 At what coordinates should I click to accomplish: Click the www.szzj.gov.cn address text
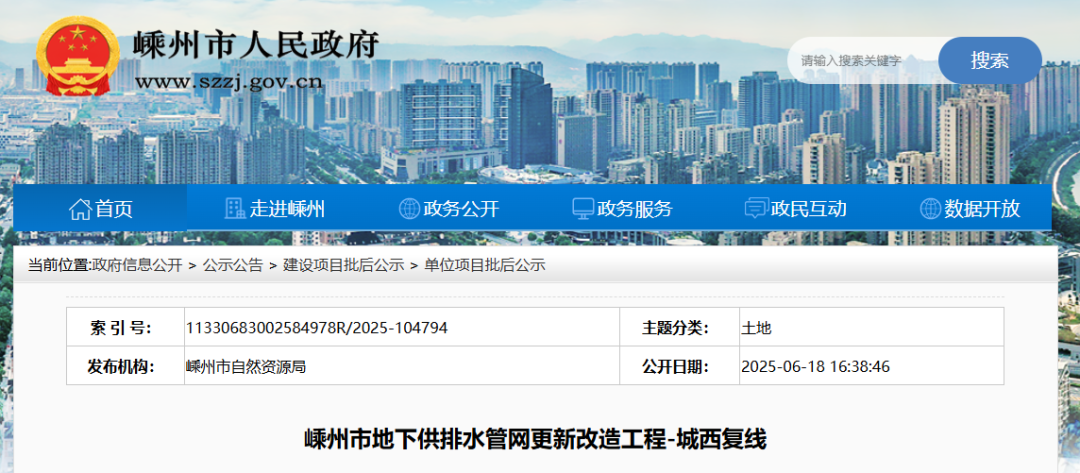(x=228, y=81)
